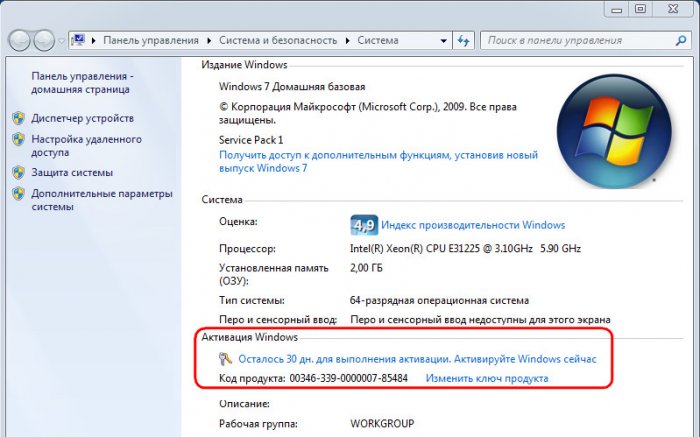Click the computer icon in address bar
Viewport: 700px width, 437px height.
(x=78, y=40)
